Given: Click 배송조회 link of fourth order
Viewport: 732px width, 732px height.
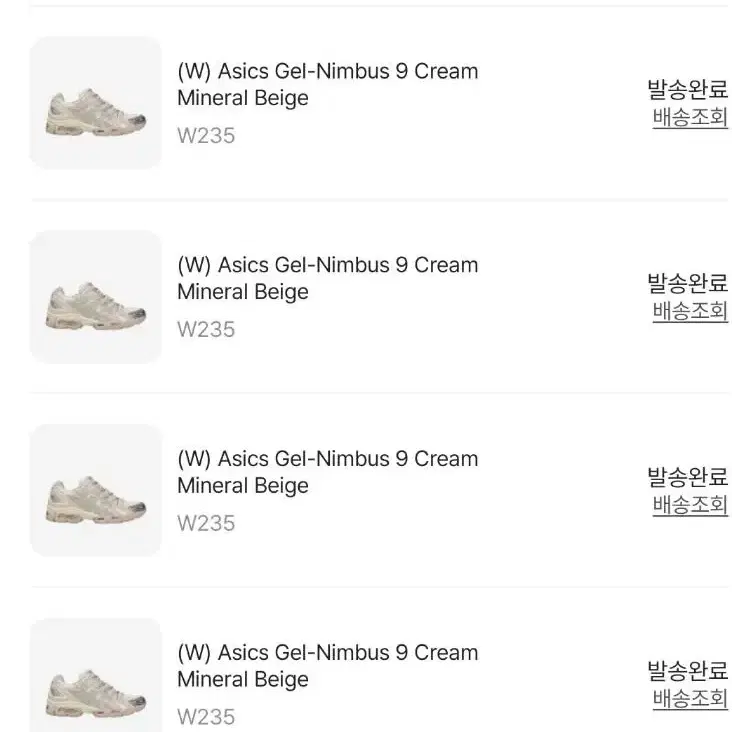Looking at the screenshot, I should [x=690, y=698].
